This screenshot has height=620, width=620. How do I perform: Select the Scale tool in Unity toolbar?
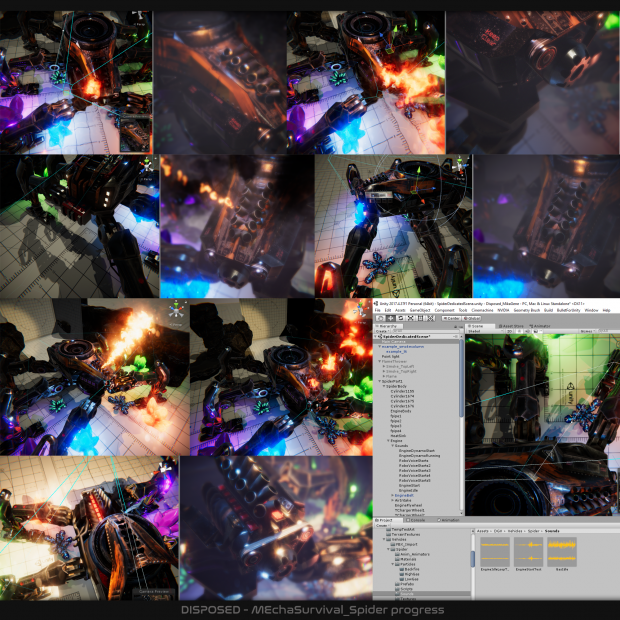[x=410, y=318]
